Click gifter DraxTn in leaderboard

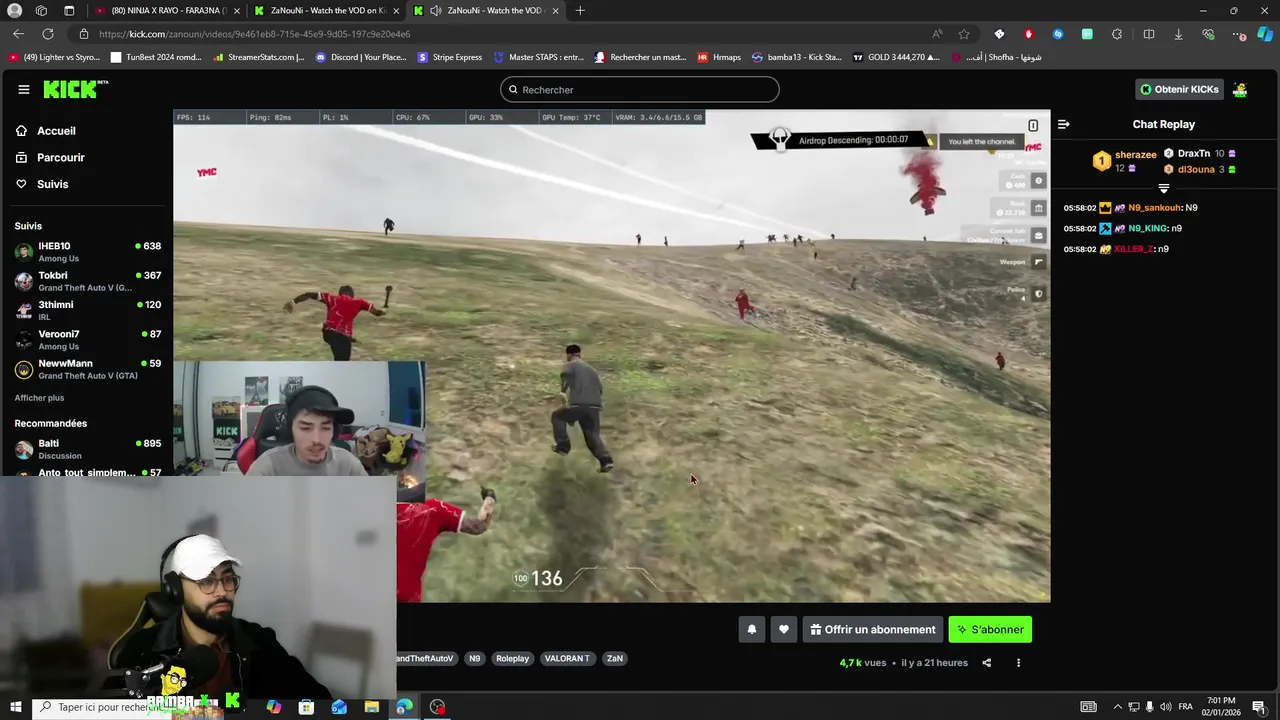tap(1193, 154)
